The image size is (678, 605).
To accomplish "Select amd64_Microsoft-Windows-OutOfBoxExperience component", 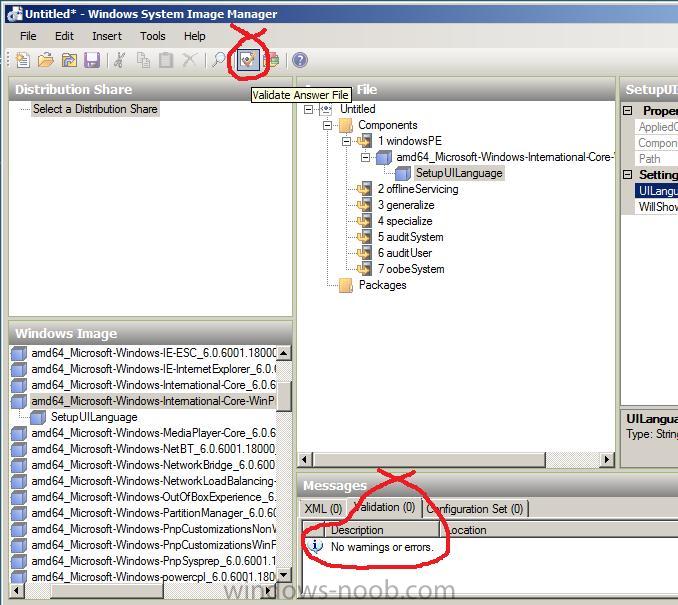I will coord(153,497).
